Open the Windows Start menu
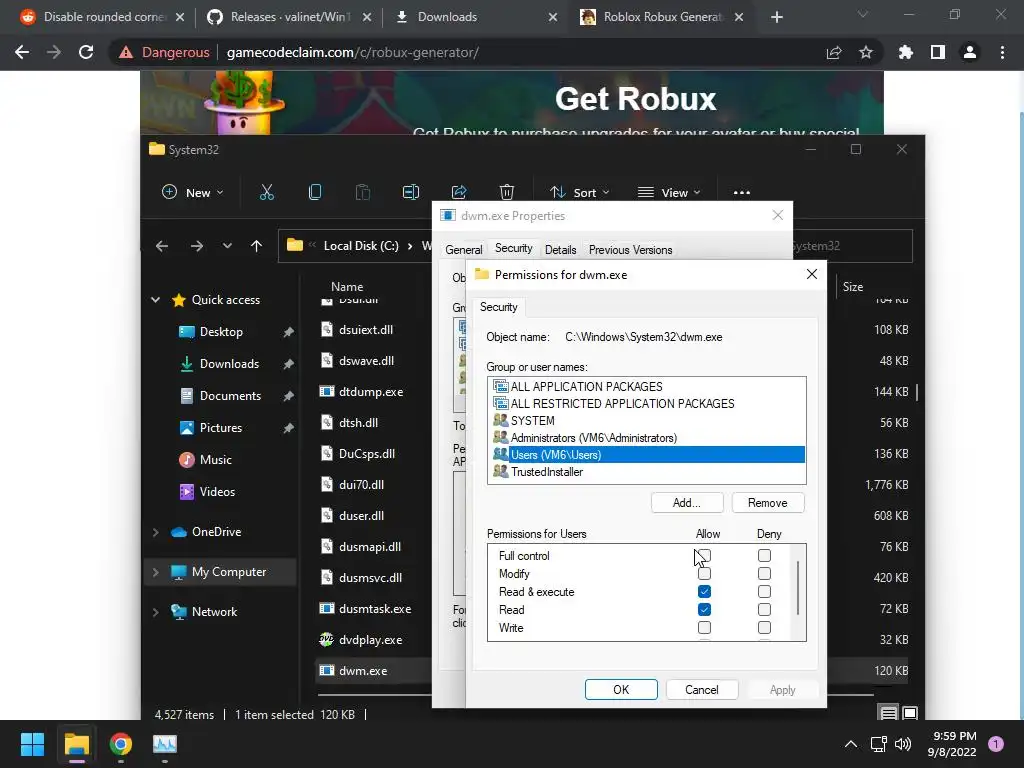Image resolution: width=1024 pixels, height=768 pixels. pyautogui.click(x=32, y=744)
